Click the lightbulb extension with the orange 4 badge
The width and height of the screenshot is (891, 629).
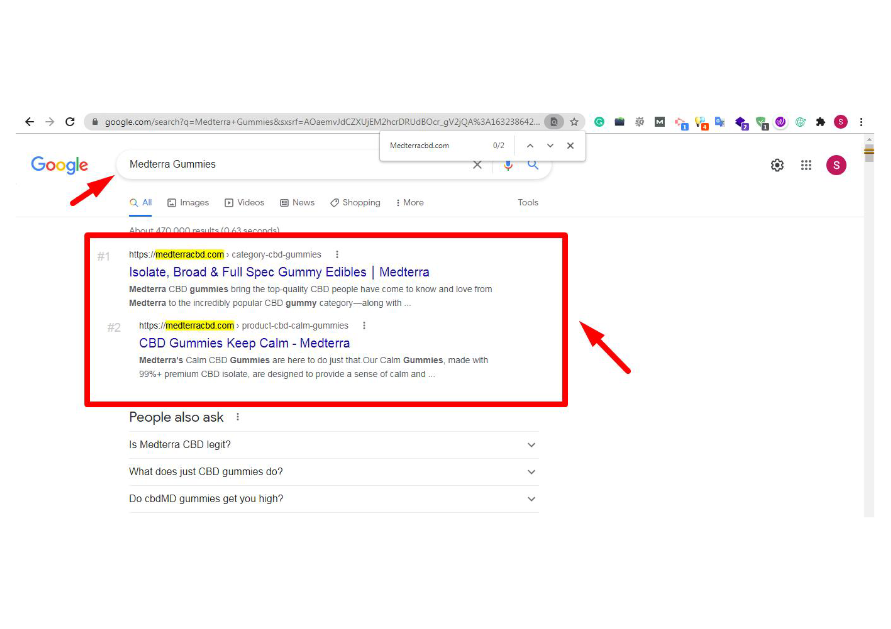click(x=702, y=123)
